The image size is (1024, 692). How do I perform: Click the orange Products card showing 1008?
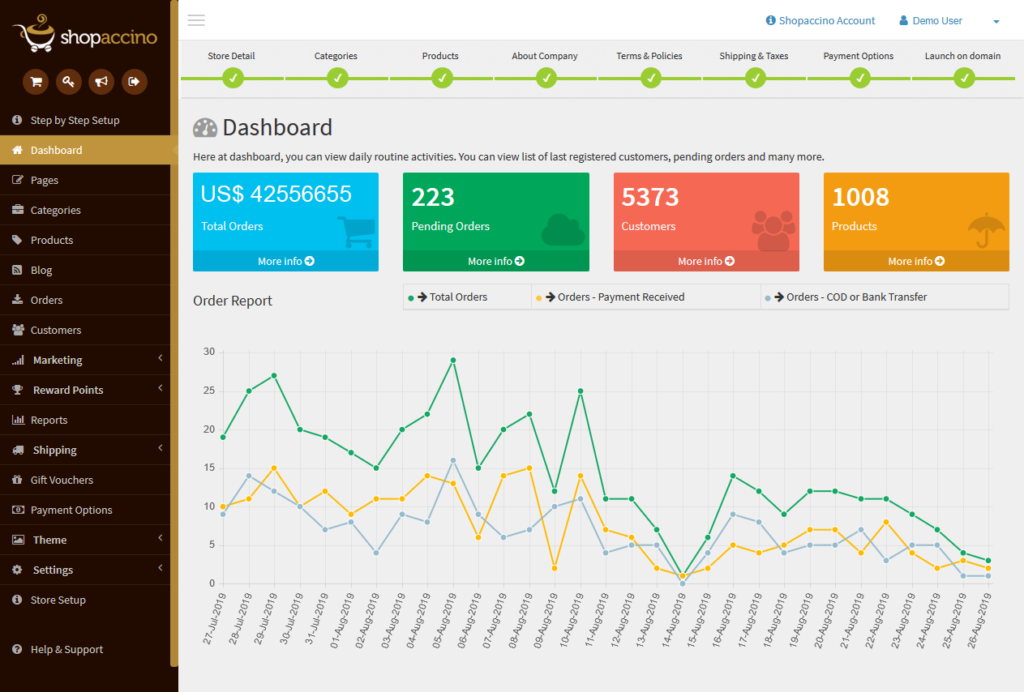click(916, 212)
